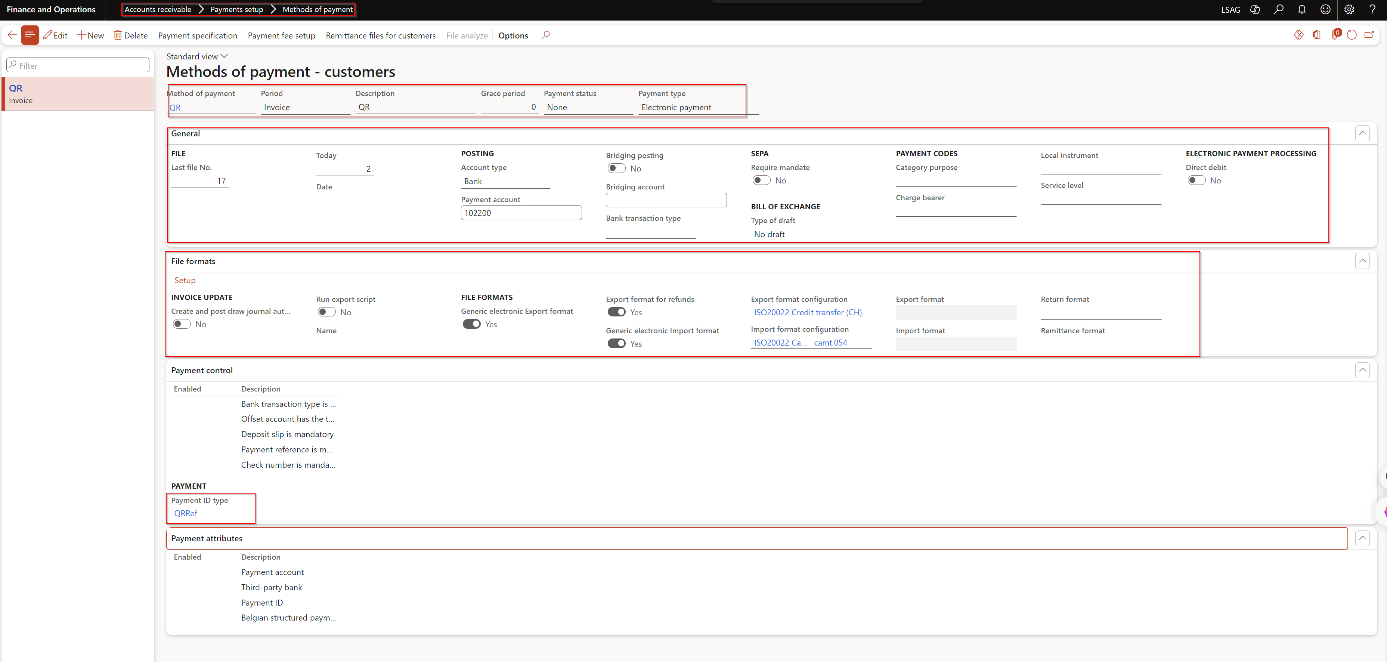This screenshot has height=662, width=1387.
Task: Toggle the list pane hamburger icon
Action: 30,35
